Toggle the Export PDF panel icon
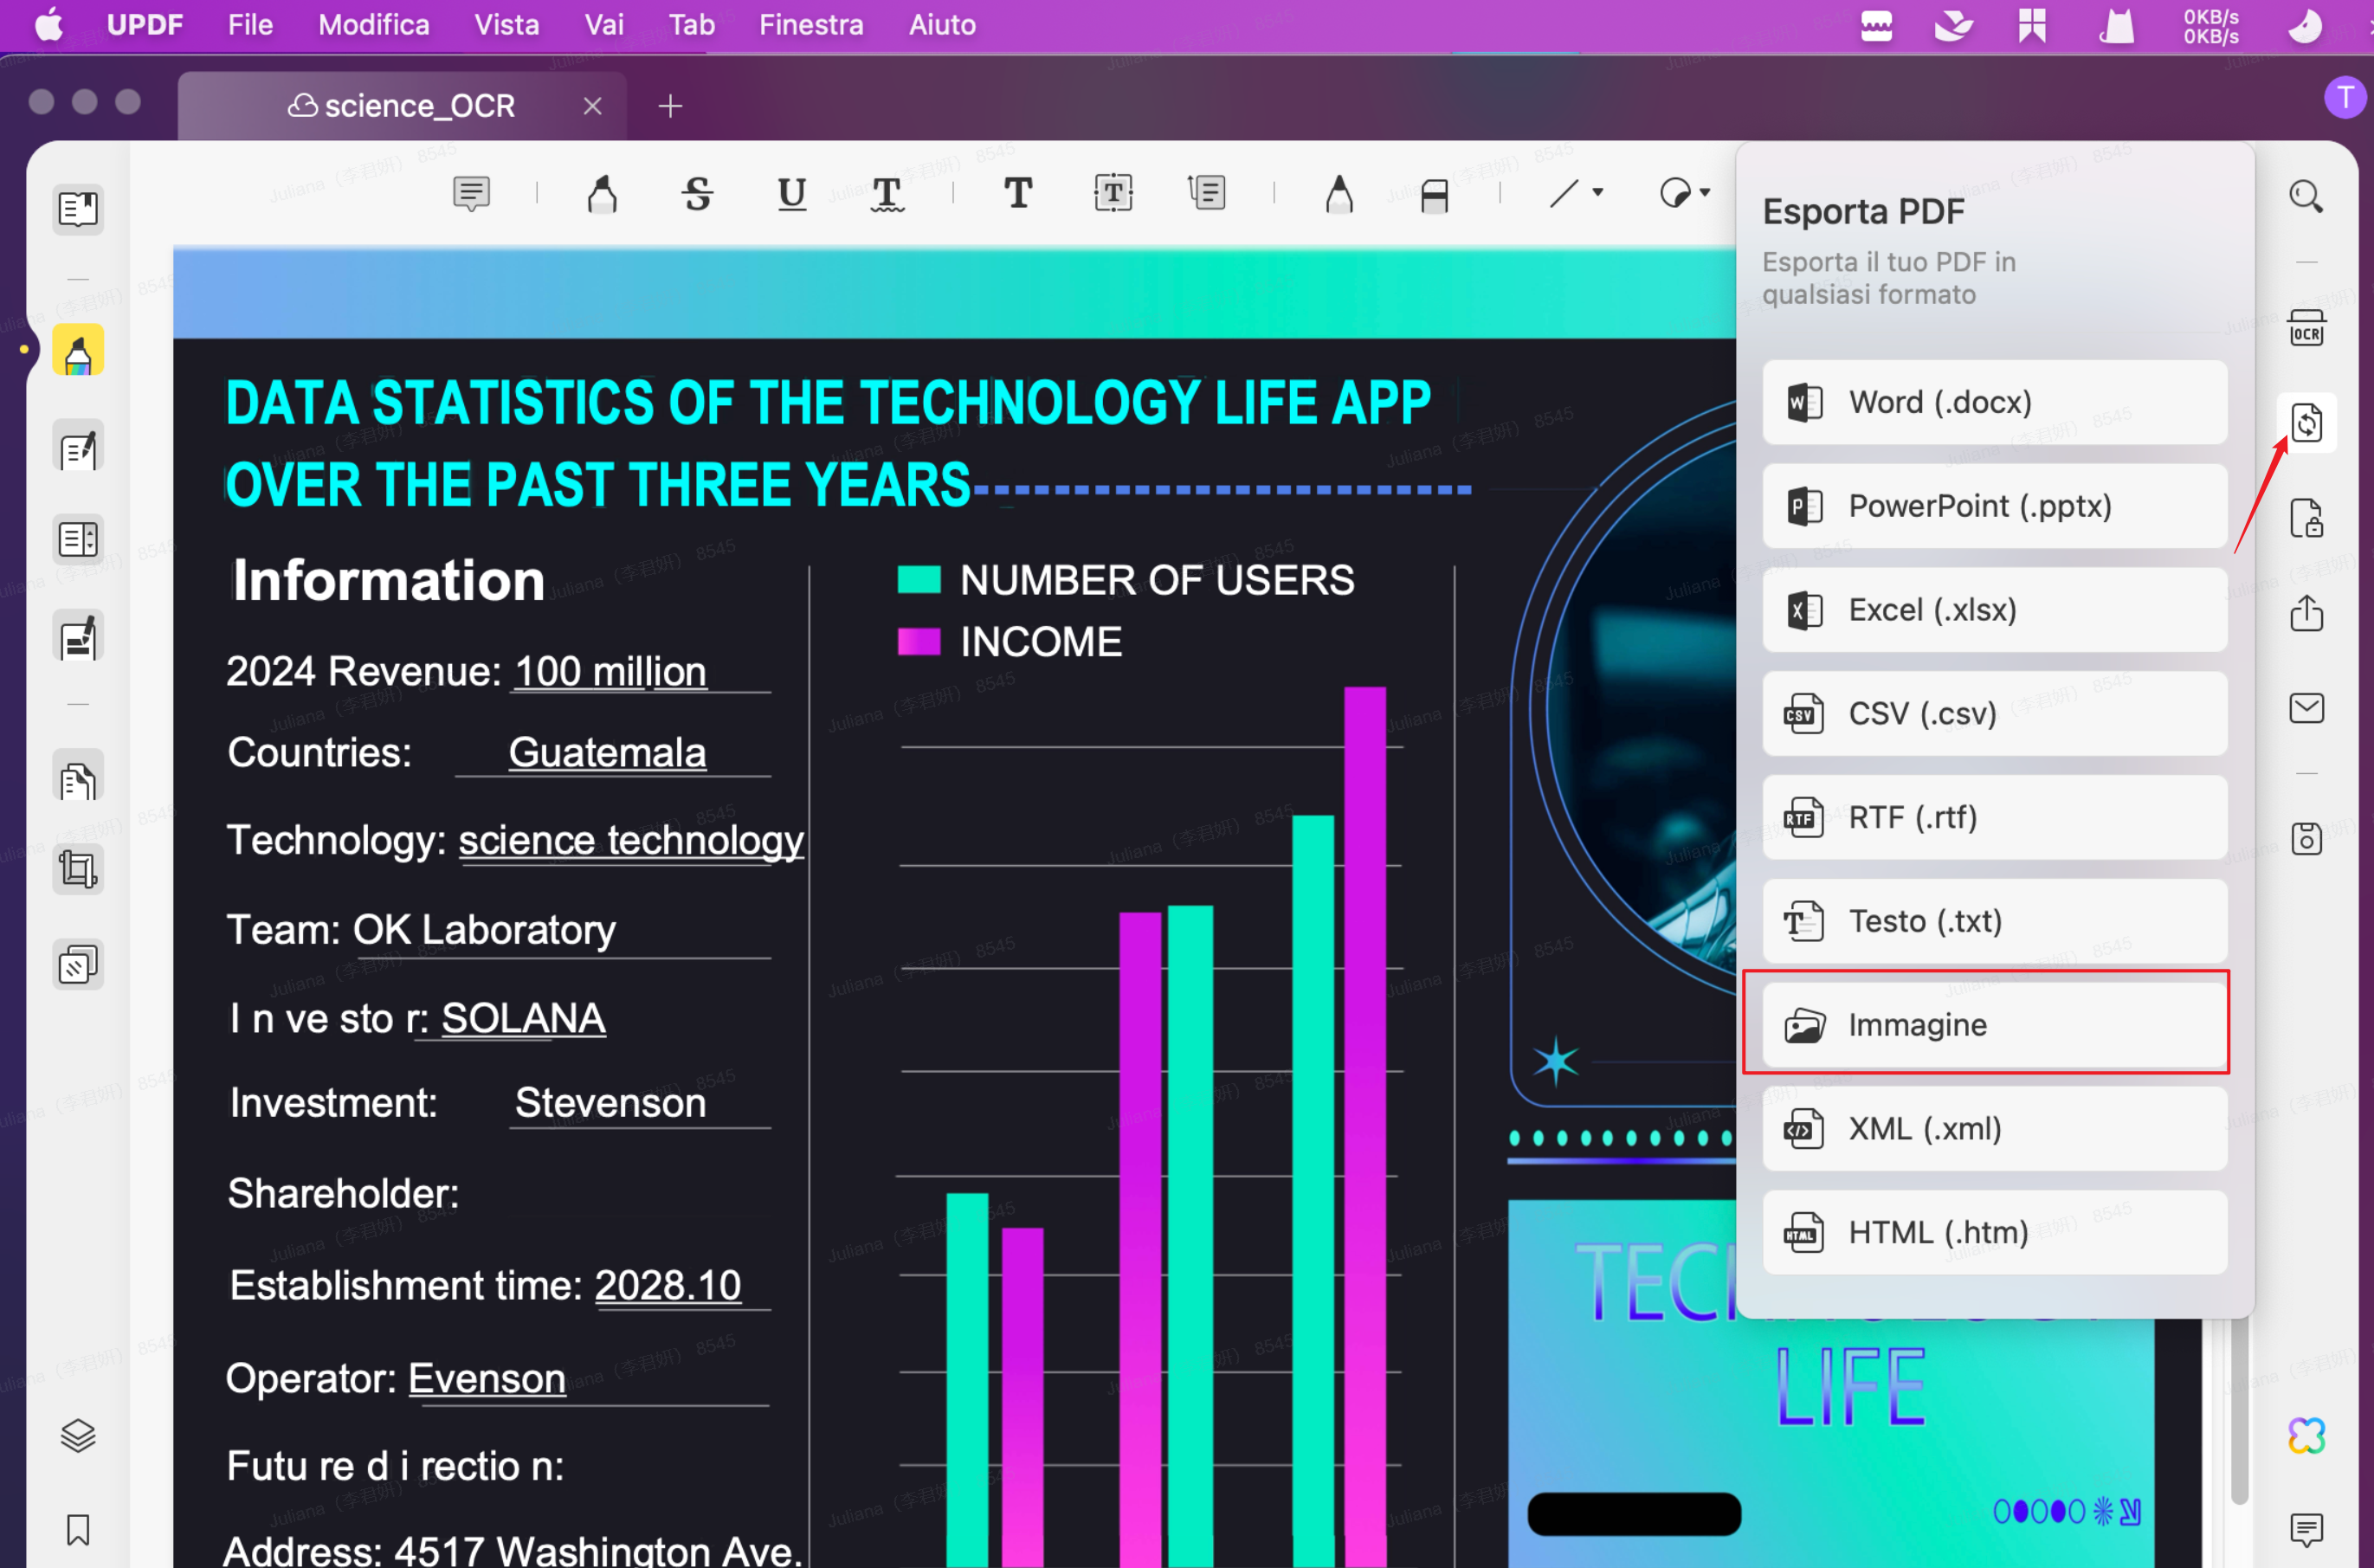The image size is (2374, 1568). coord(2306,422)
